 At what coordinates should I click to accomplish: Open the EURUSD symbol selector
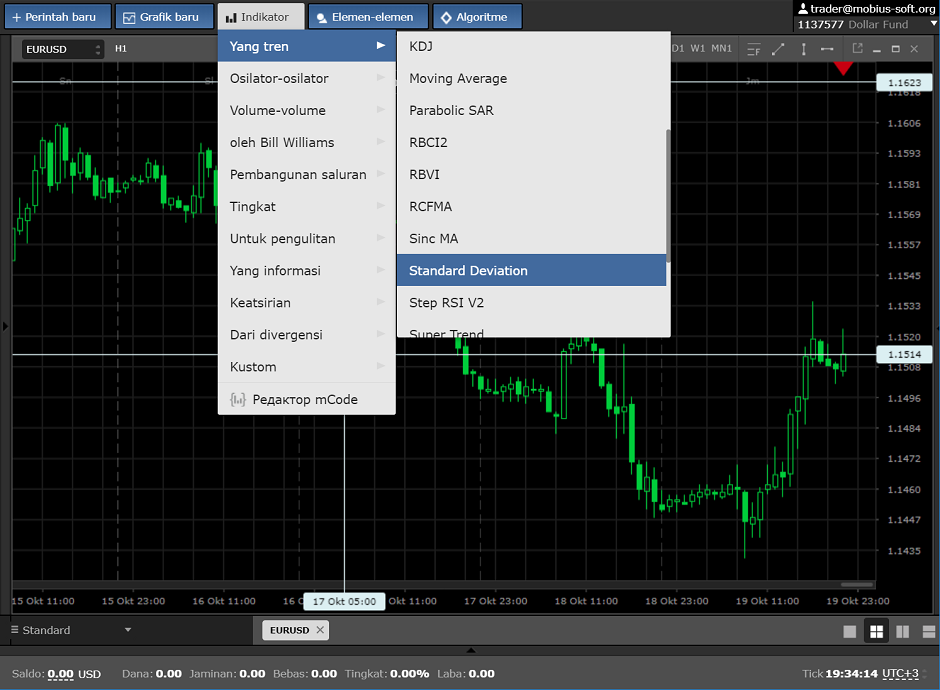point(63,49)
